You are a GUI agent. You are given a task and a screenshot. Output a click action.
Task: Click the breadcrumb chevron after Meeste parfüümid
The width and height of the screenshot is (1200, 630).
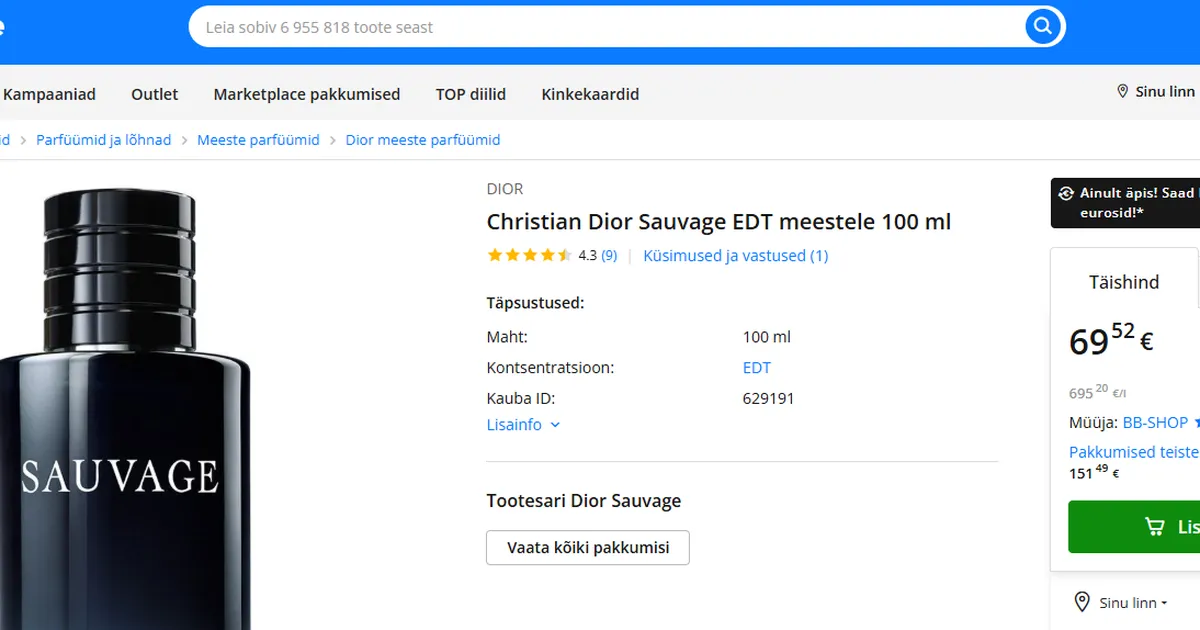331,140
